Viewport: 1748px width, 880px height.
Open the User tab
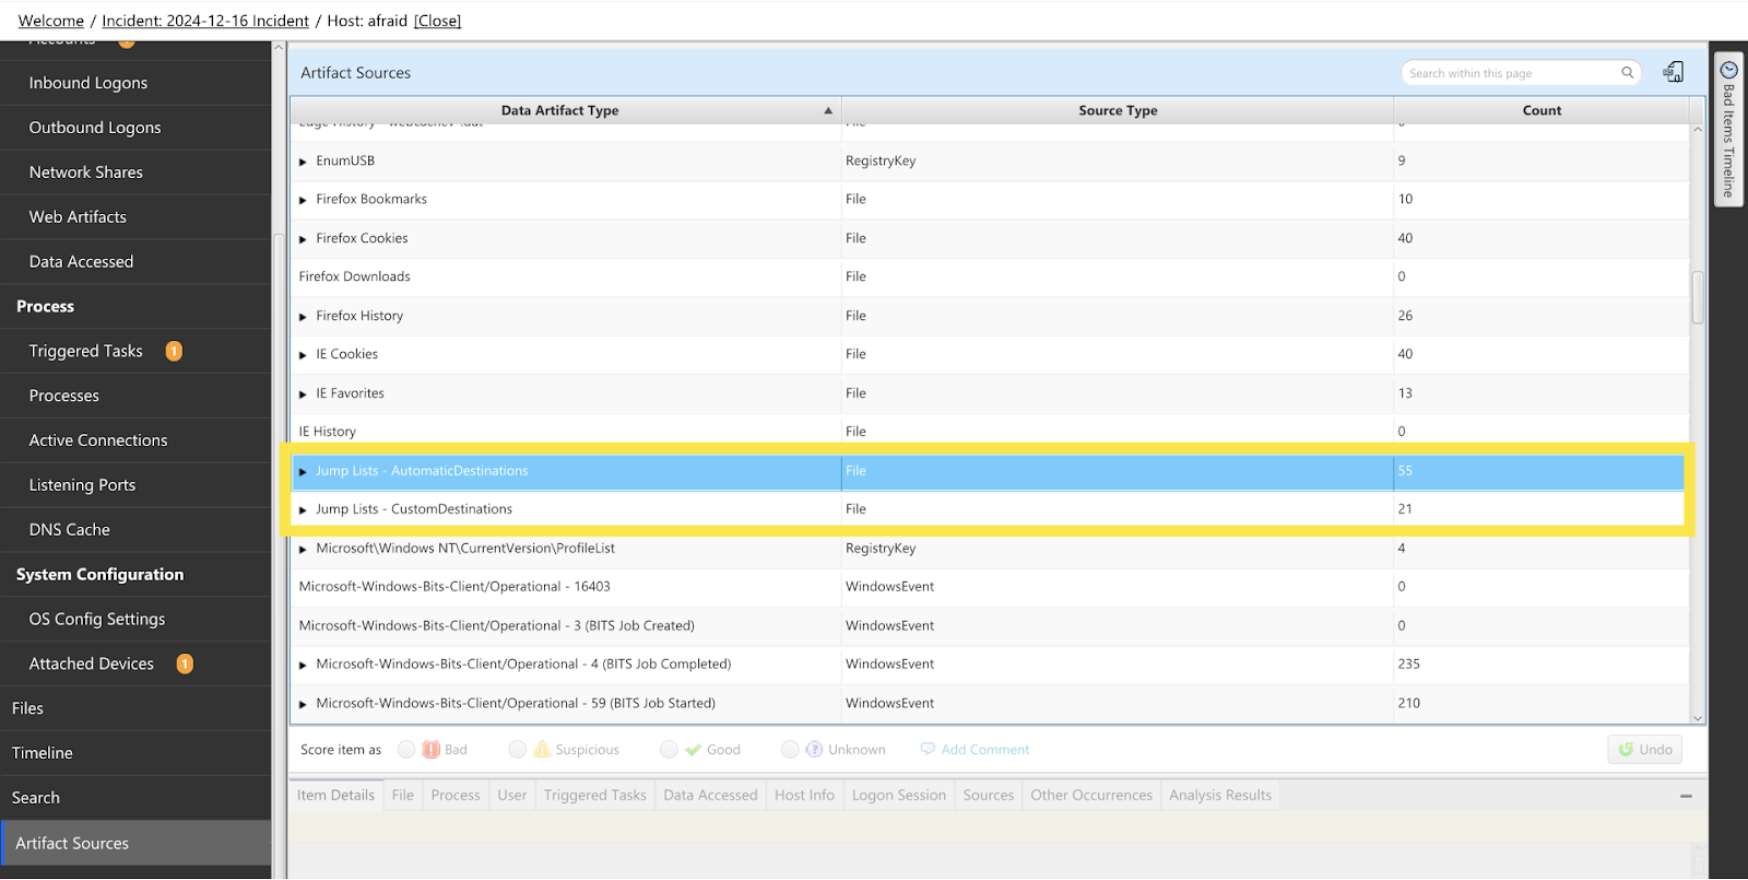(512, 795)
